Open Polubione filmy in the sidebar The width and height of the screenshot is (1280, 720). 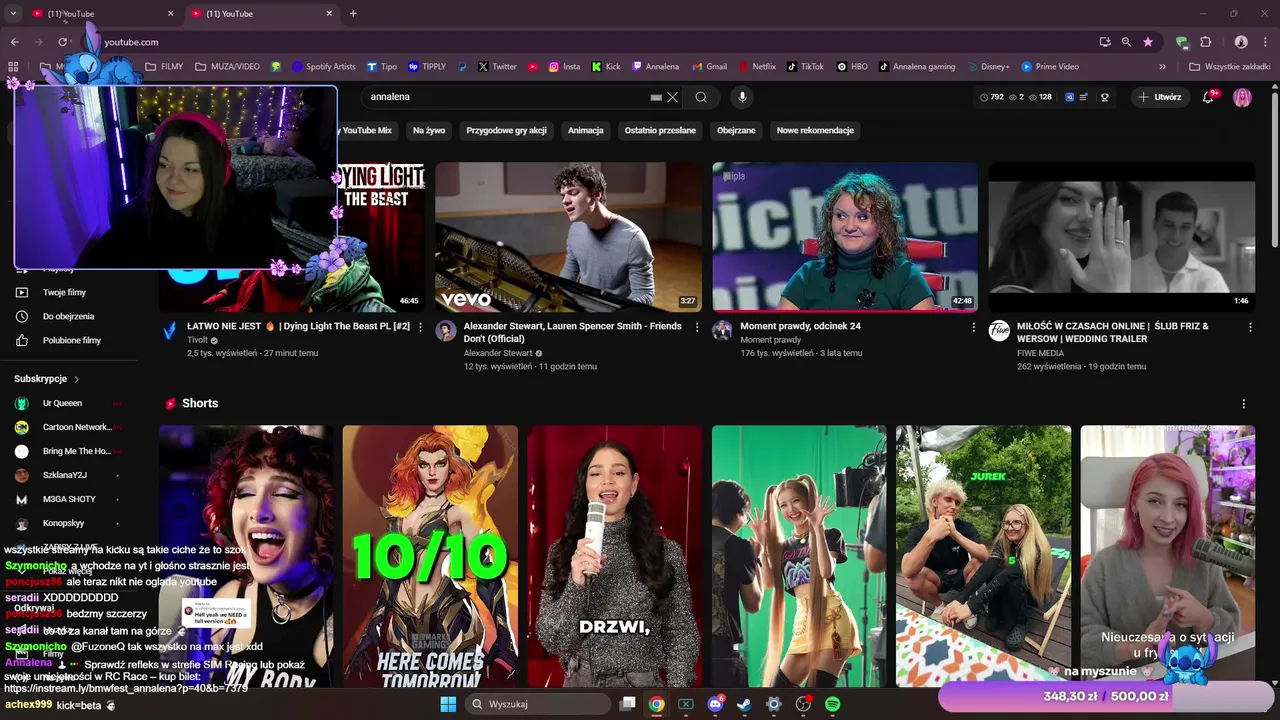coord(71,341)
